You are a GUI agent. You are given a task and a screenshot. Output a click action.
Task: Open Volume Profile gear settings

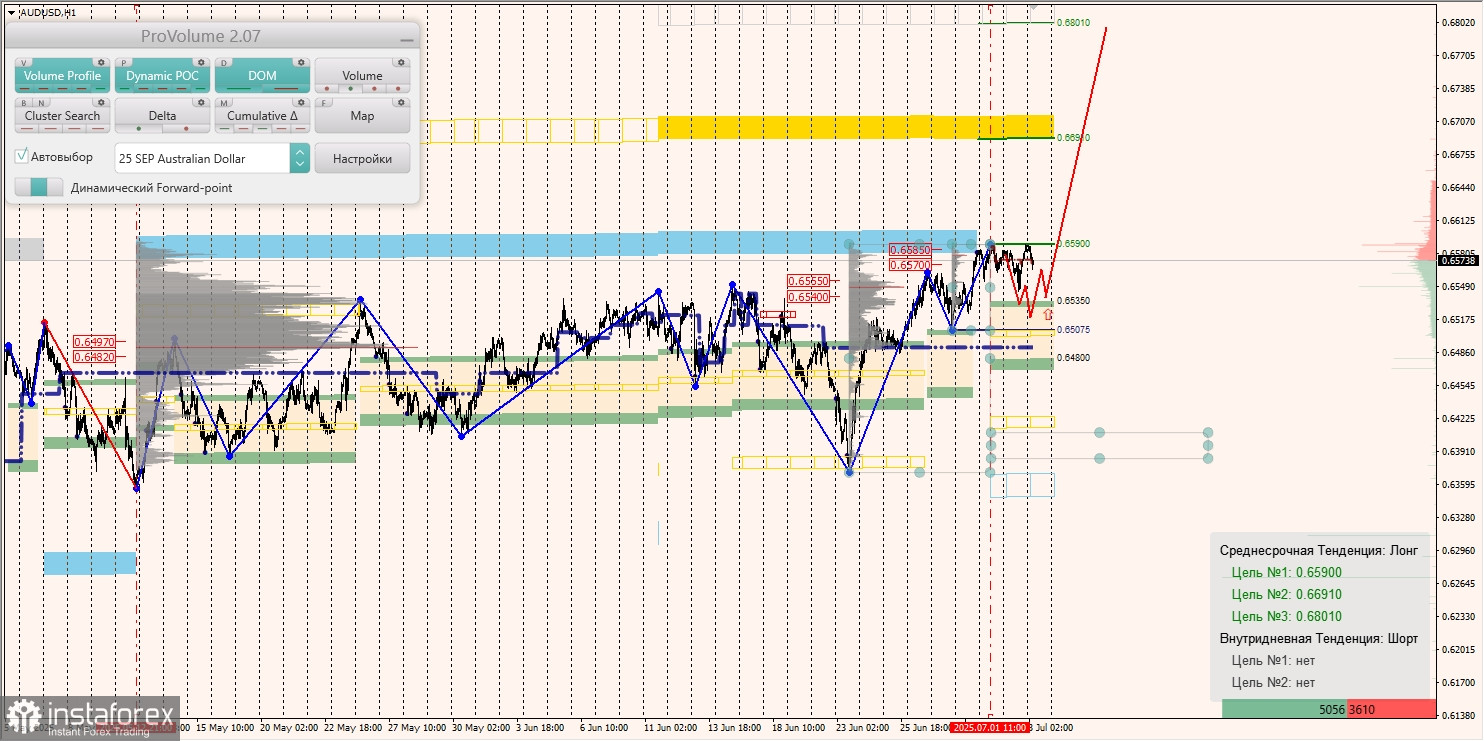(x=101, y=62)
